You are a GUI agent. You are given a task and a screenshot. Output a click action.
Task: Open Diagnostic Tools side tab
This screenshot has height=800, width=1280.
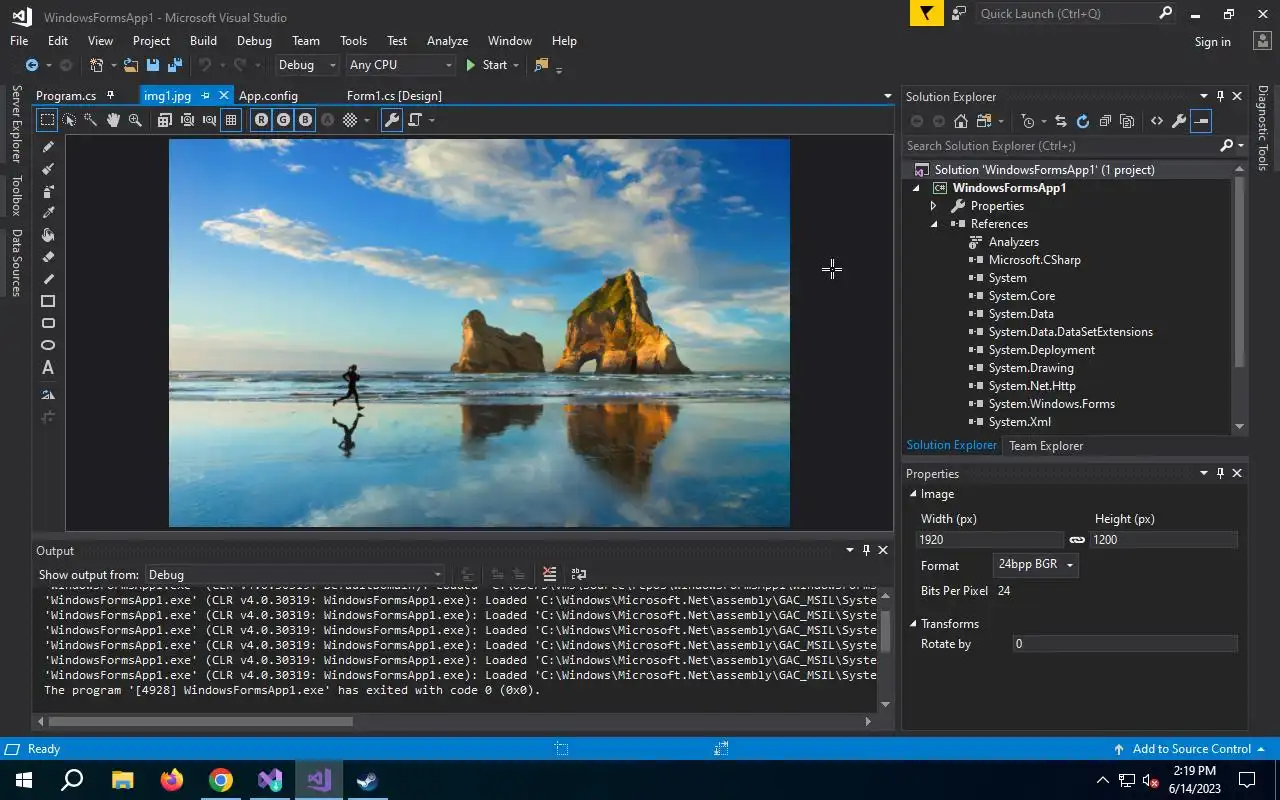(1263, 128)
